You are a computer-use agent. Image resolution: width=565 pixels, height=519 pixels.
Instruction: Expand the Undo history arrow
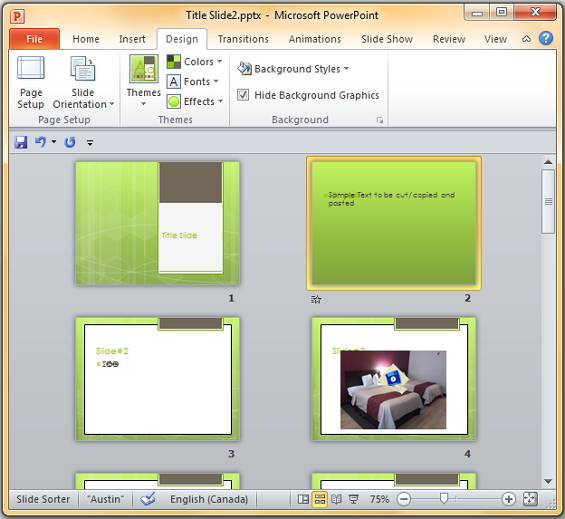click(x=54, y=142)
